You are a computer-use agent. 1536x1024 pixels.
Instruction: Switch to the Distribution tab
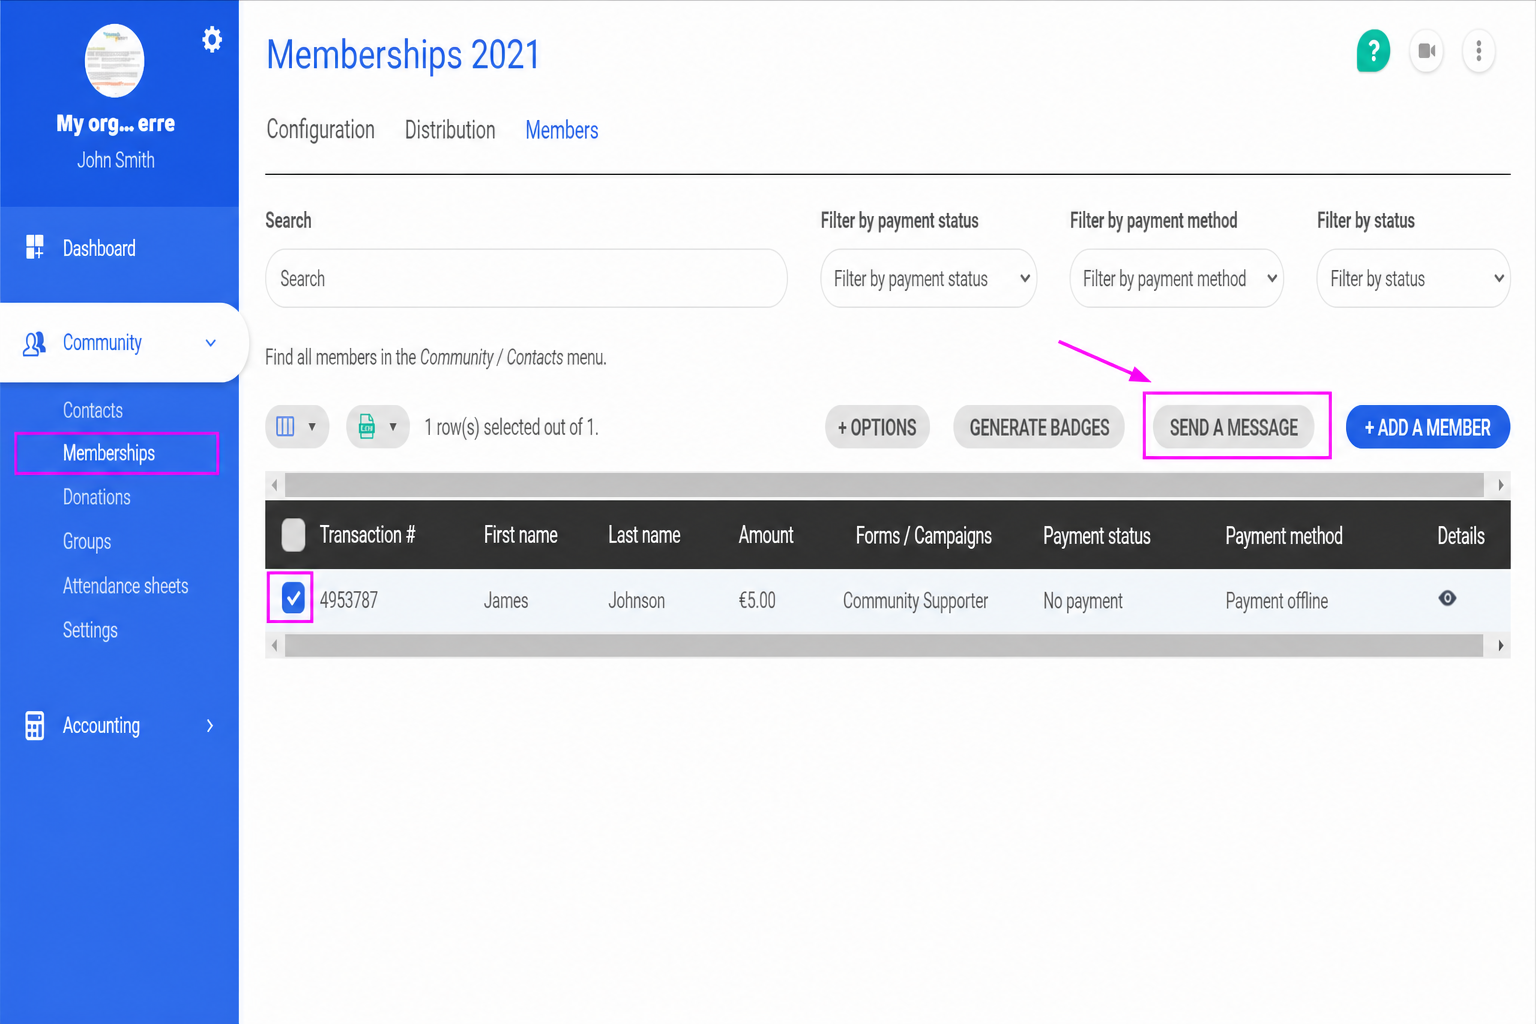pyautogui.click(x=450, y=130)
